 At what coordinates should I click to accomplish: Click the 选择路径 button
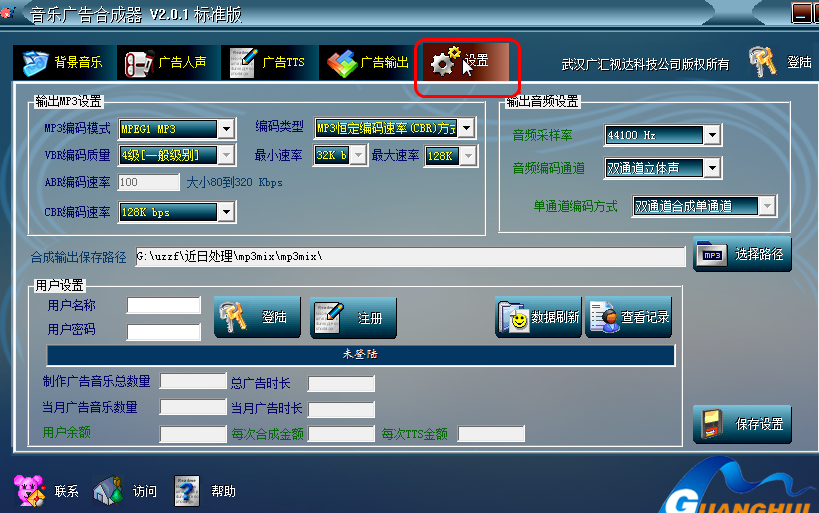[x=742, y=254]
